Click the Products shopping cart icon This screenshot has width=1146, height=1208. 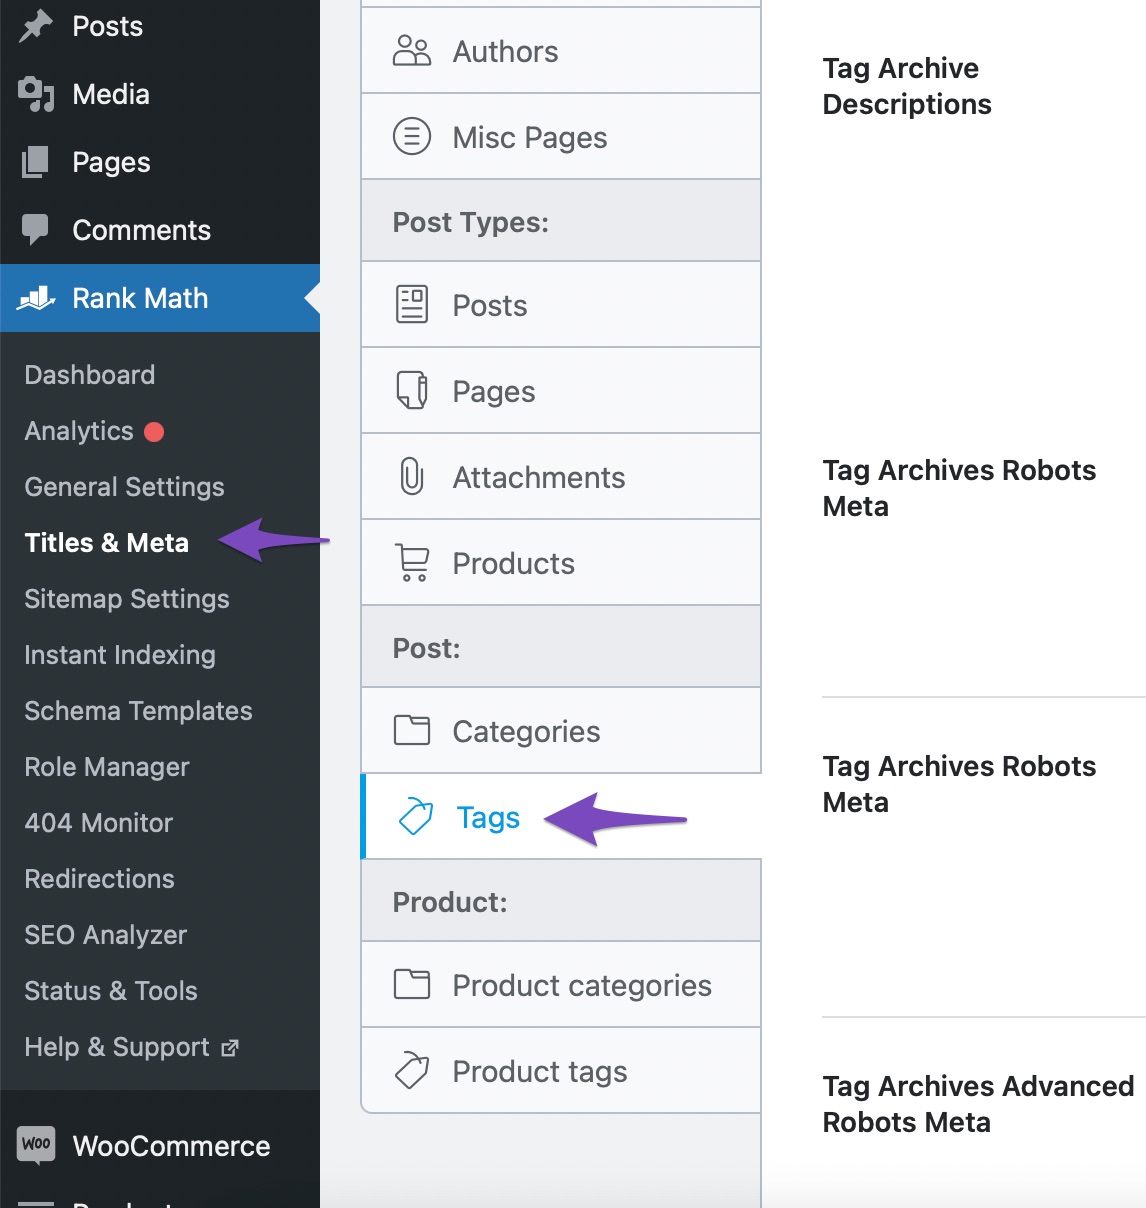pyautogui.click(x=412, y=562)
